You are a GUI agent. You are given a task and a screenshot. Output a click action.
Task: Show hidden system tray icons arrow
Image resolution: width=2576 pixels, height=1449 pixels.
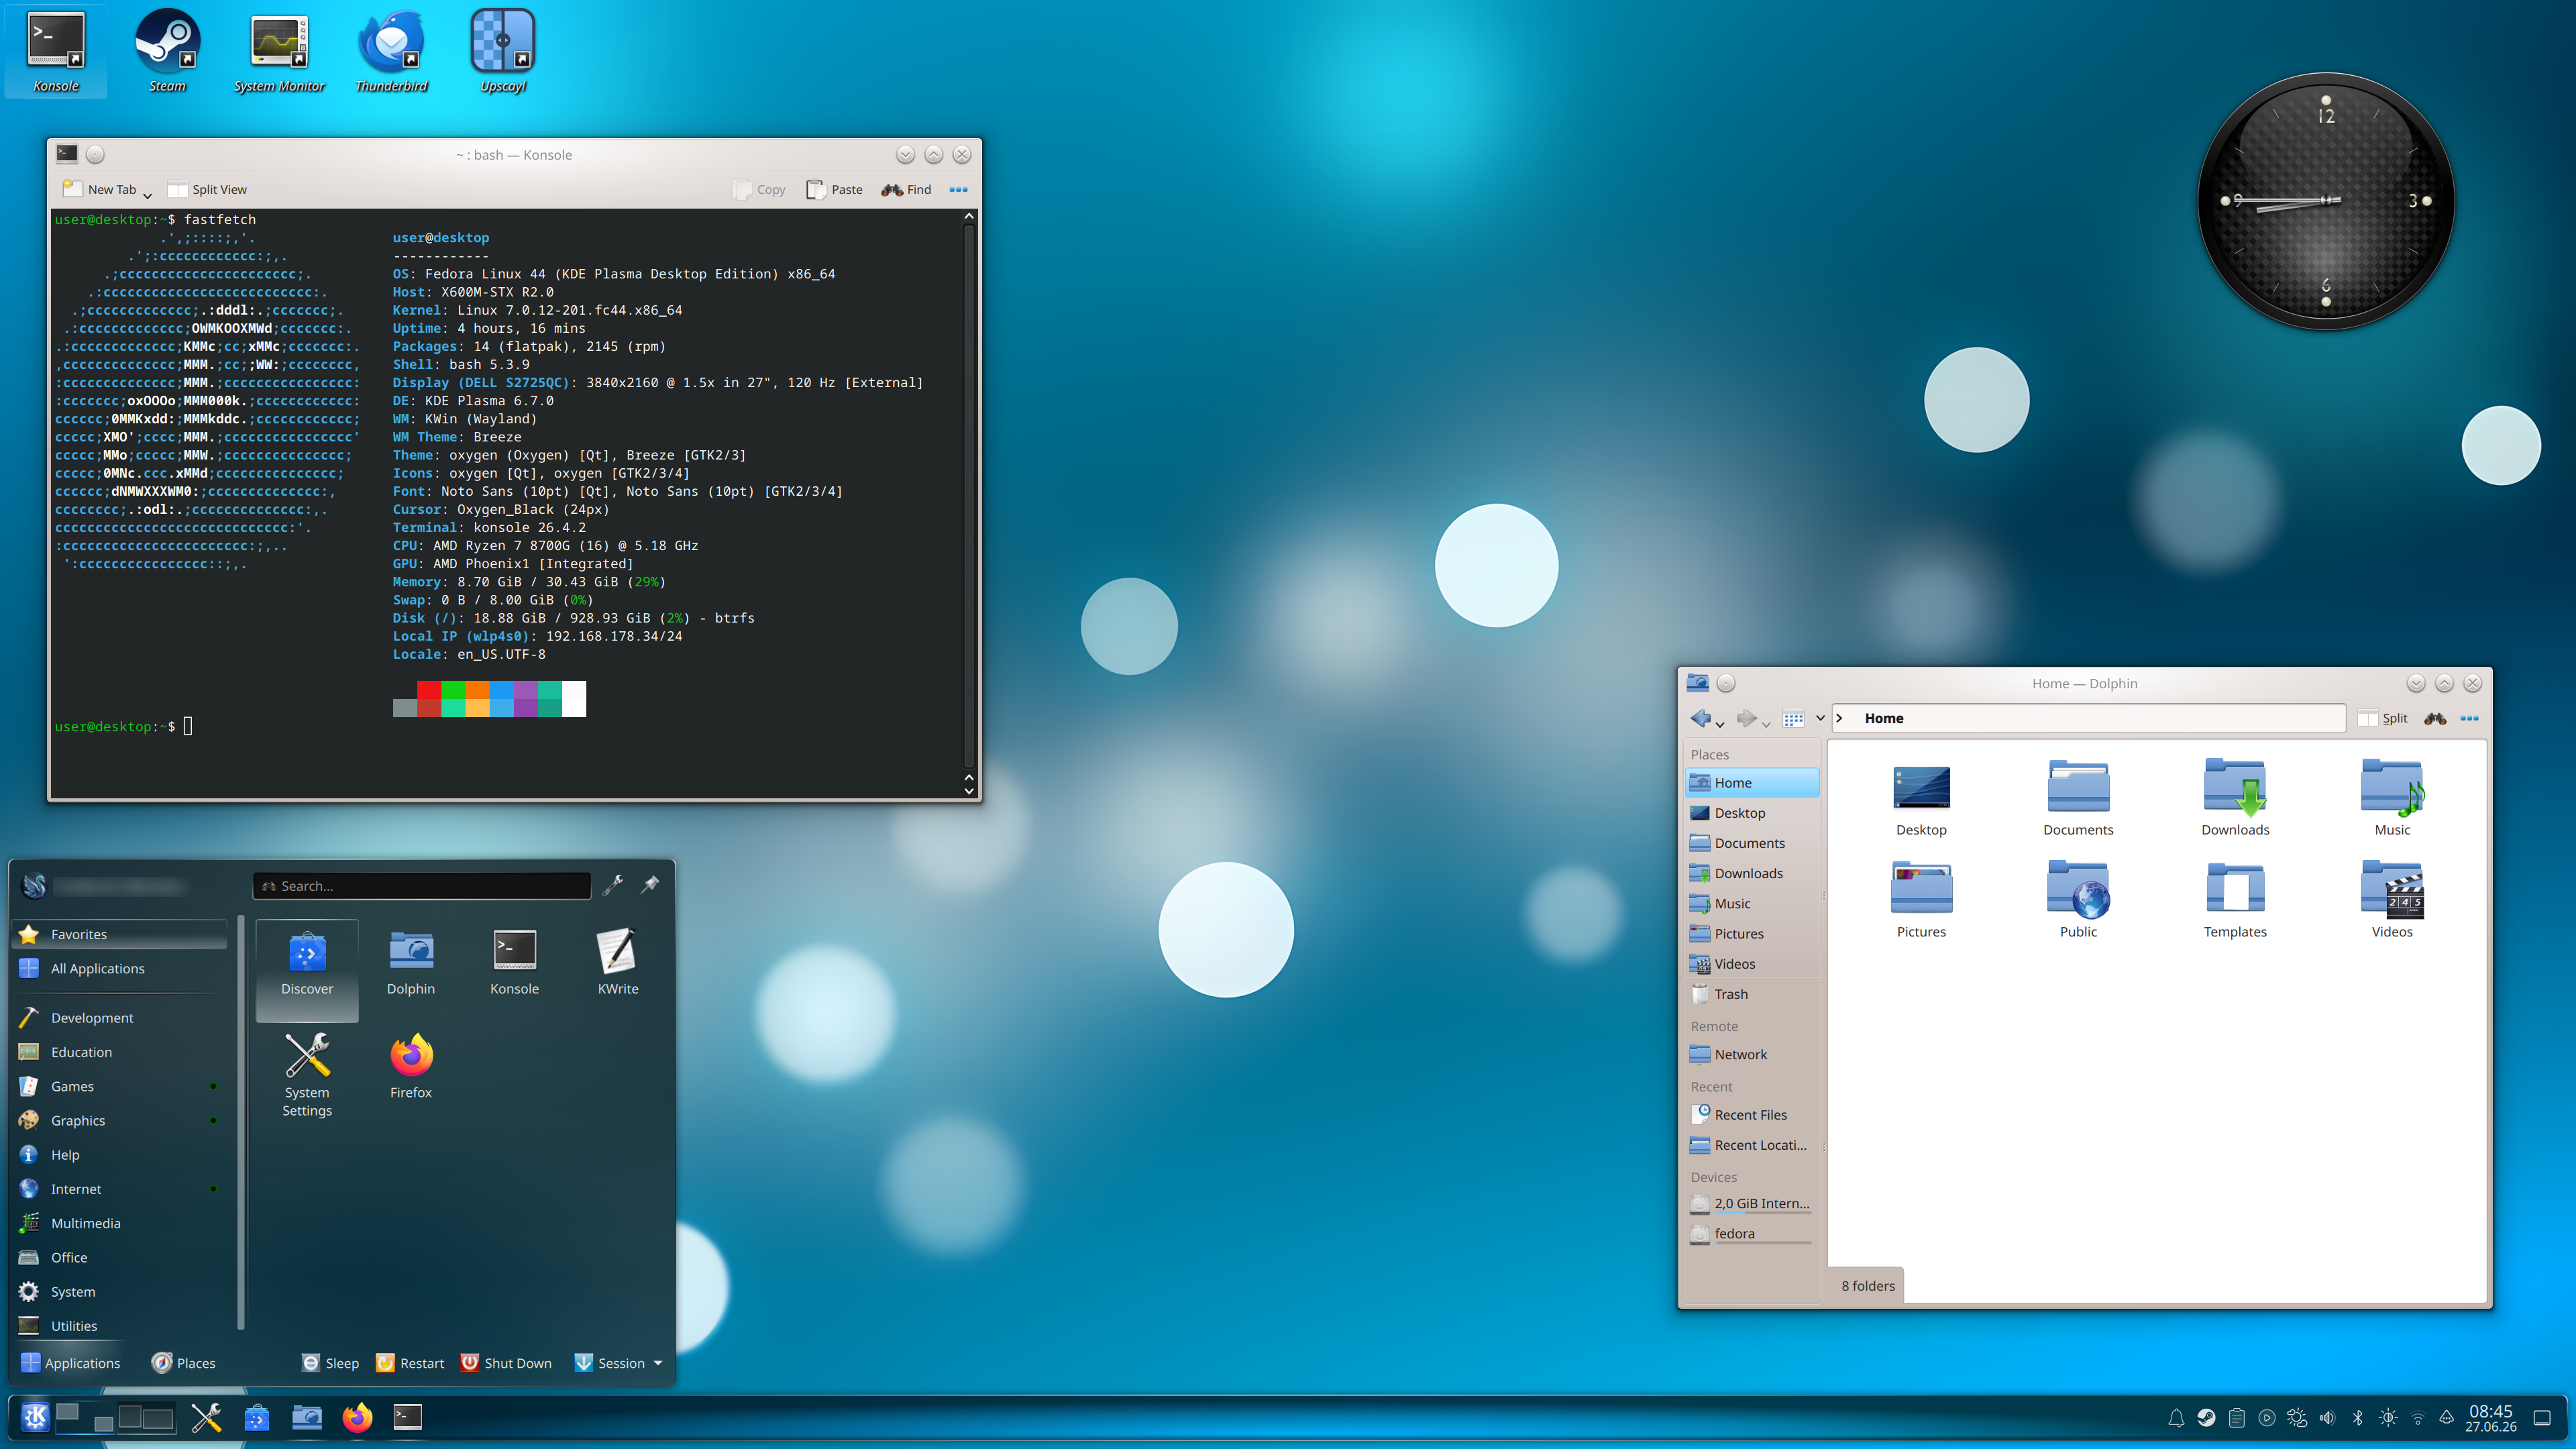coord(2446,1417)
